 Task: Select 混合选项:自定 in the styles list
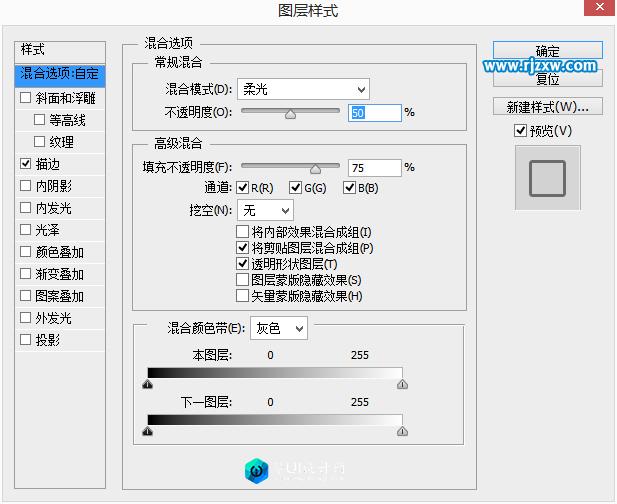[60, 76]
